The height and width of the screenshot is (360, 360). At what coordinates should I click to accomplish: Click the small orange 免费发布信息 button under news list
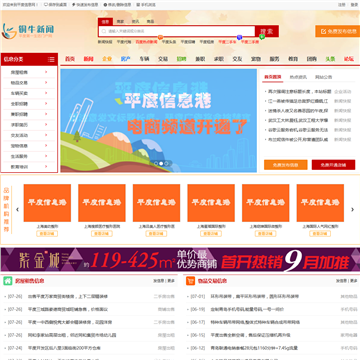pyautogui.click(x=286, y=165)
